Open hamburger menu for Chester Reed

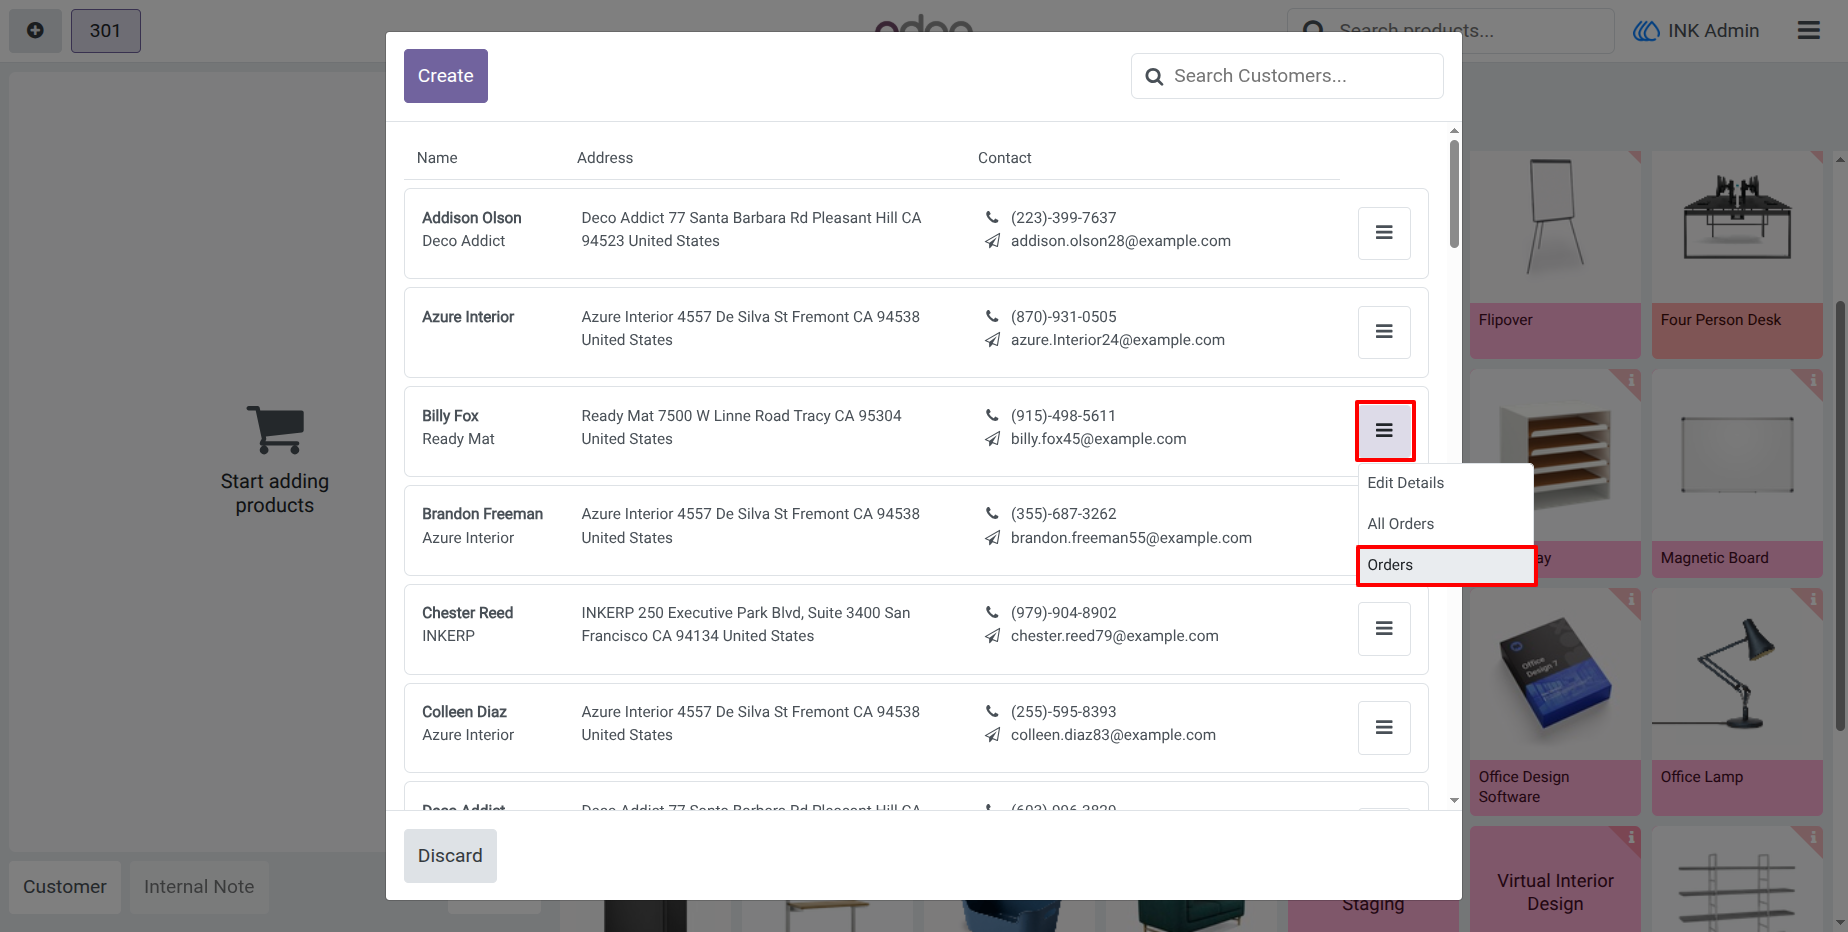click(1384, 629)
